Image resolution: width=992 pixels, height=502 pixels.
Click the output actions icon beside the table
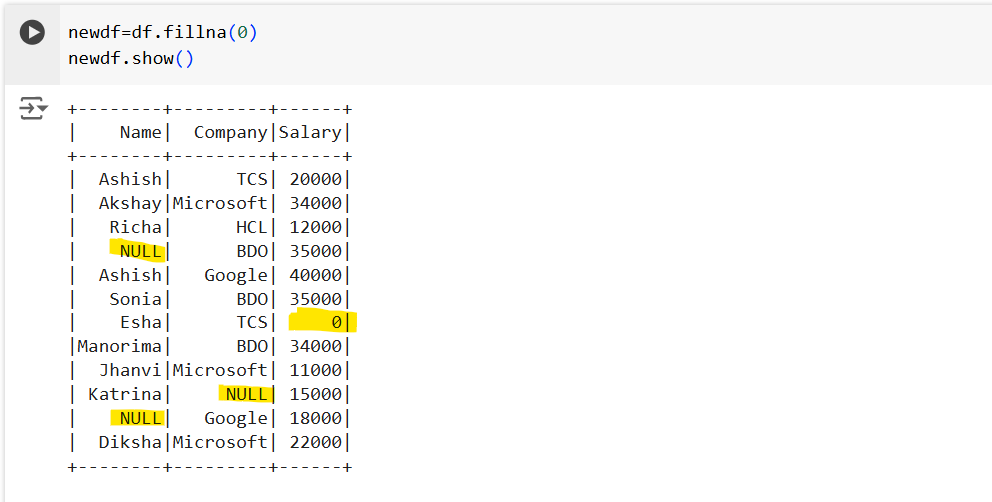(x=33, y=108)
